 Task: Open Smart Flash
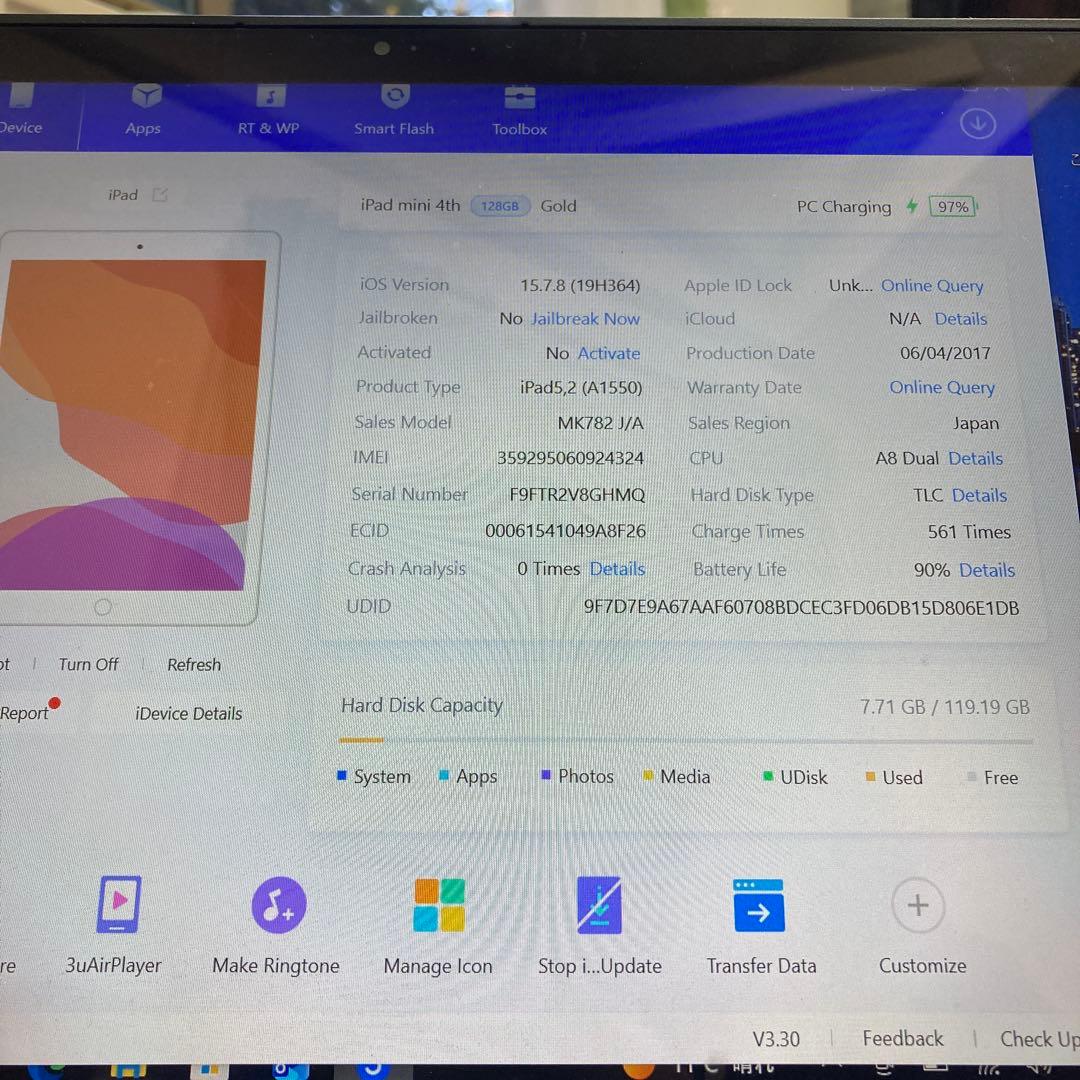click(394, 110)
